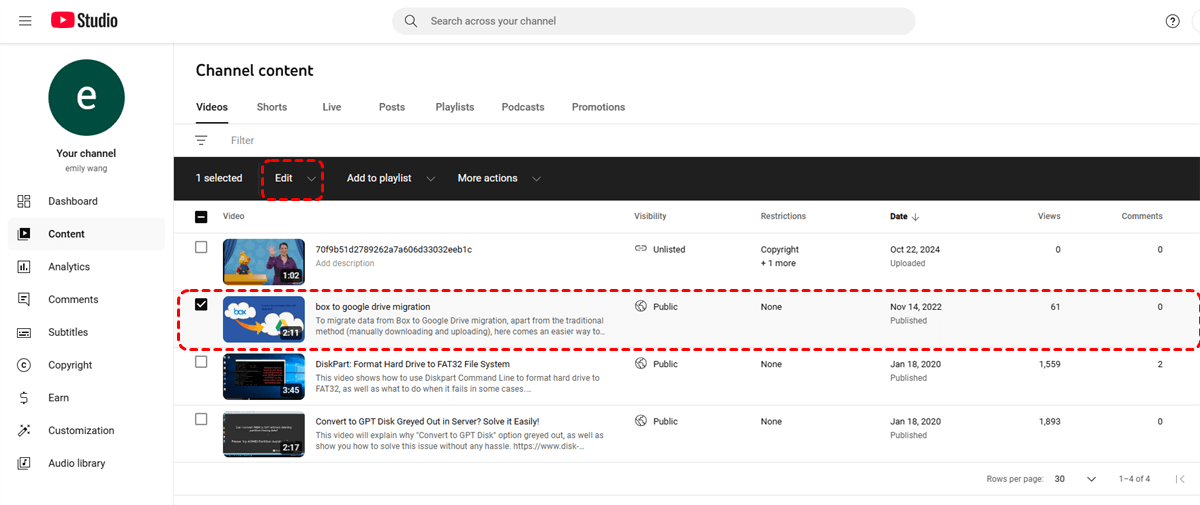The image size is (1200, 505).
Task: Uncheck the box to google drive migration video
Action: [x=201, y=304]
